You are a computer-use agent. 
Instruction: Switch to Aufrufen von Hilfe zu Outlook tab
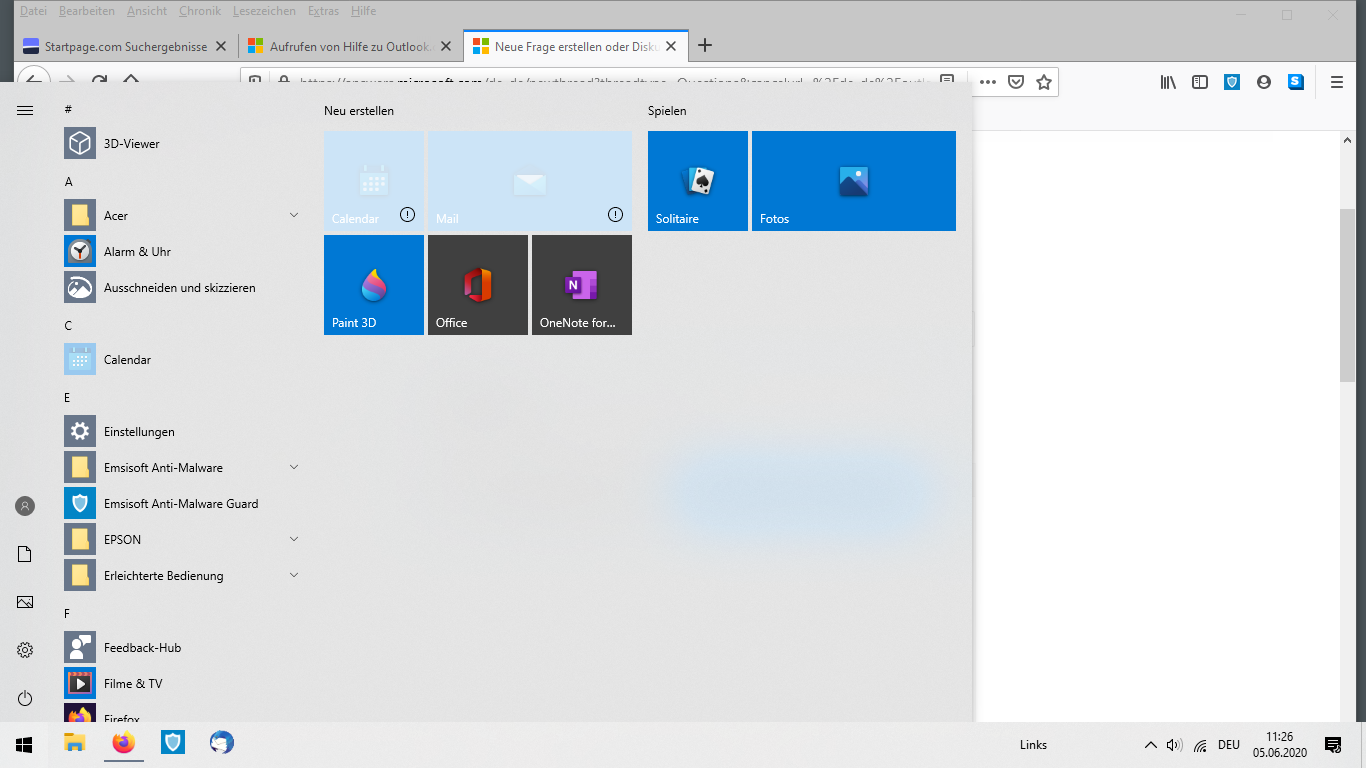350,46
